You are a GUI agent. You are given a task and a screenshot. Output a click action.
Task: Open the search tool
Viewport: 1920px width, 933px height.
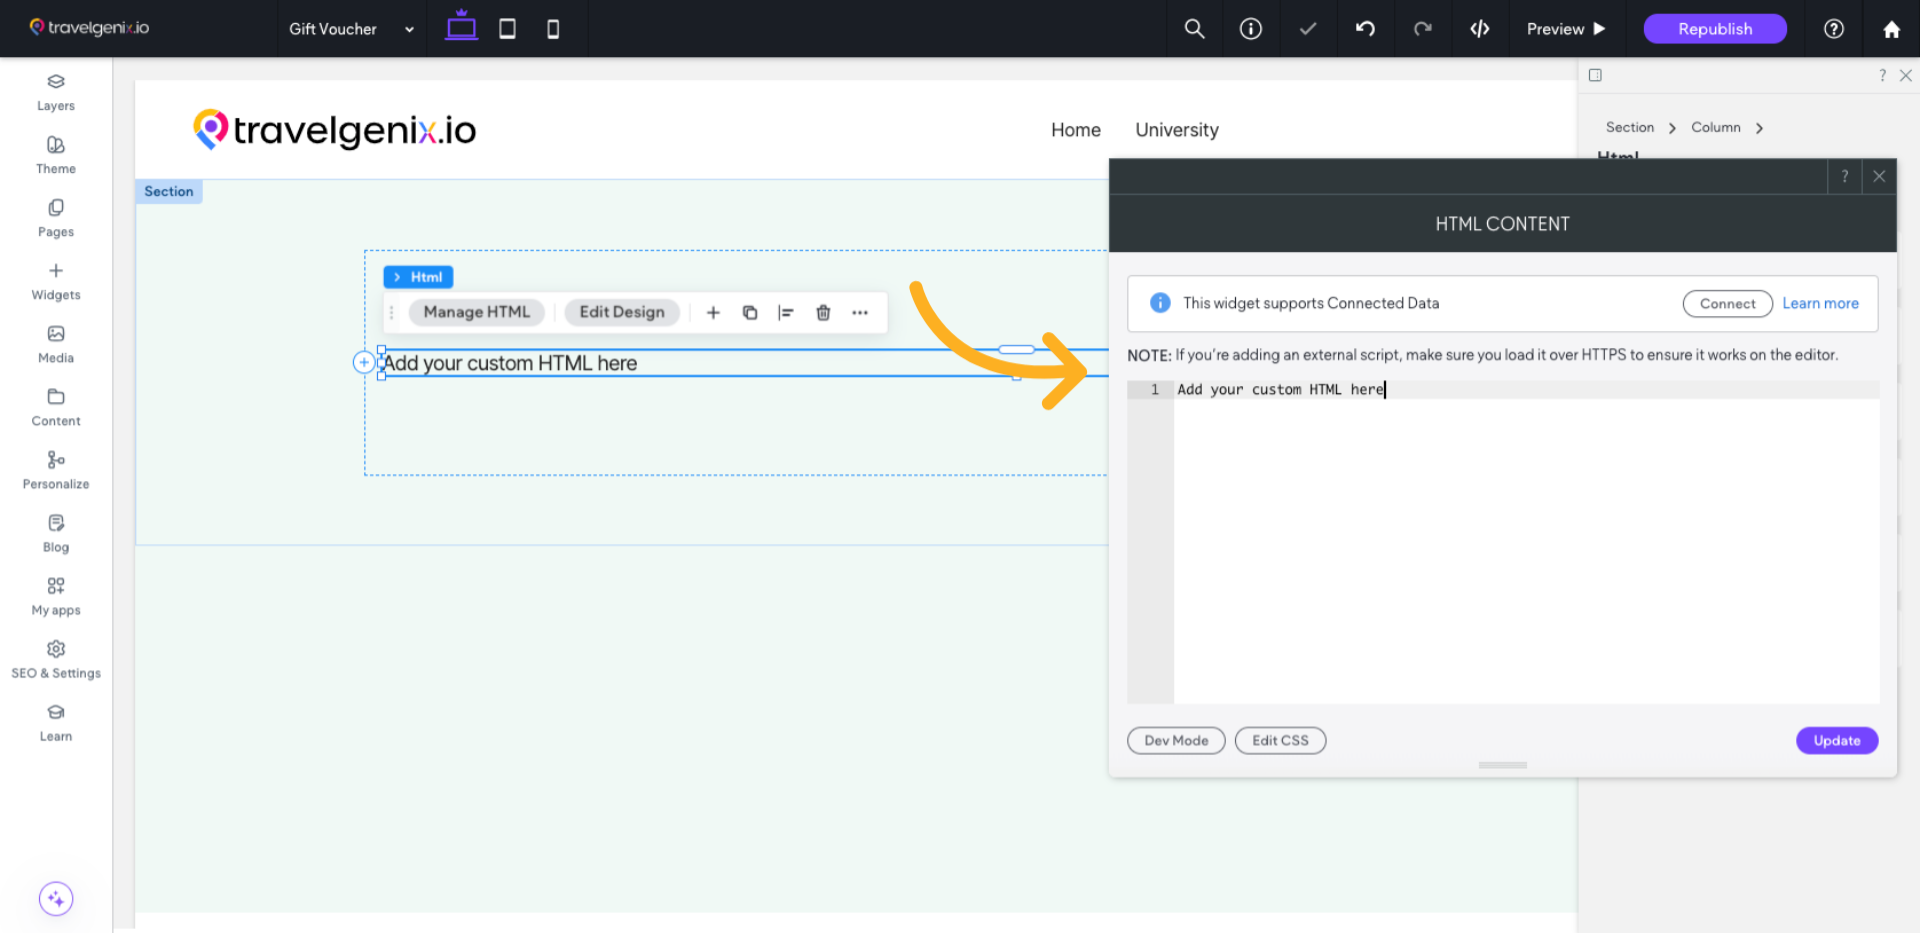[x=1193, y=28]
